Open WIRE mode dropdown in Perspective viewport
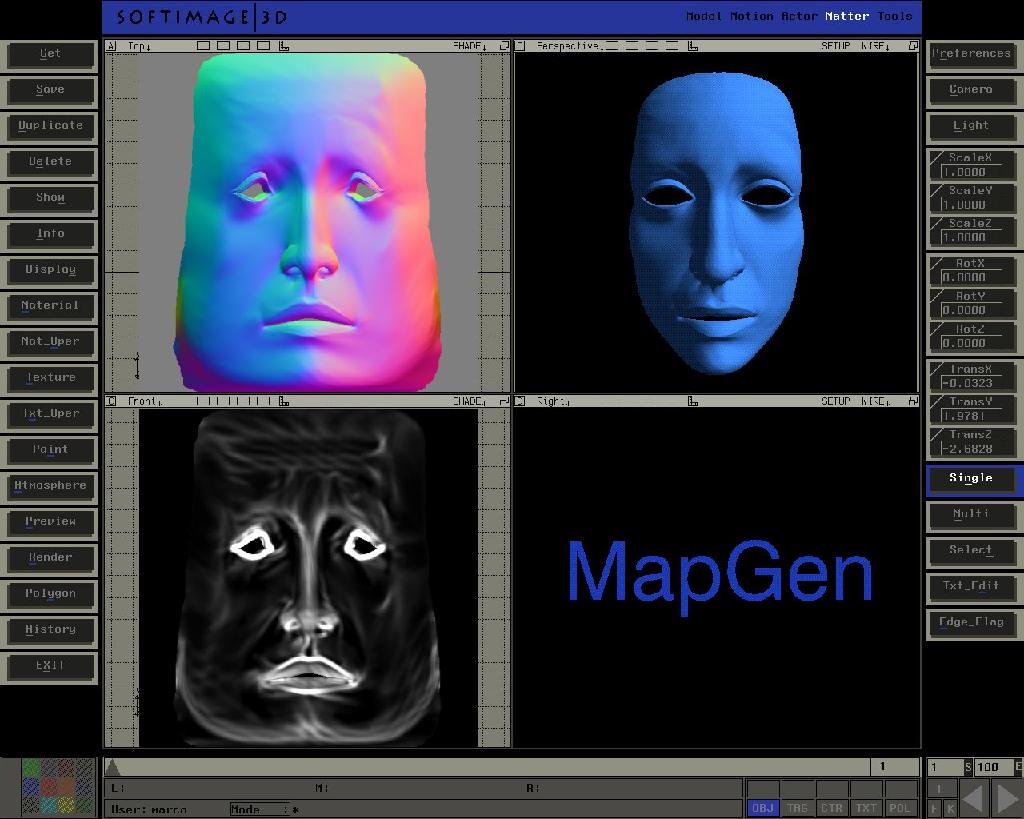 875,46
